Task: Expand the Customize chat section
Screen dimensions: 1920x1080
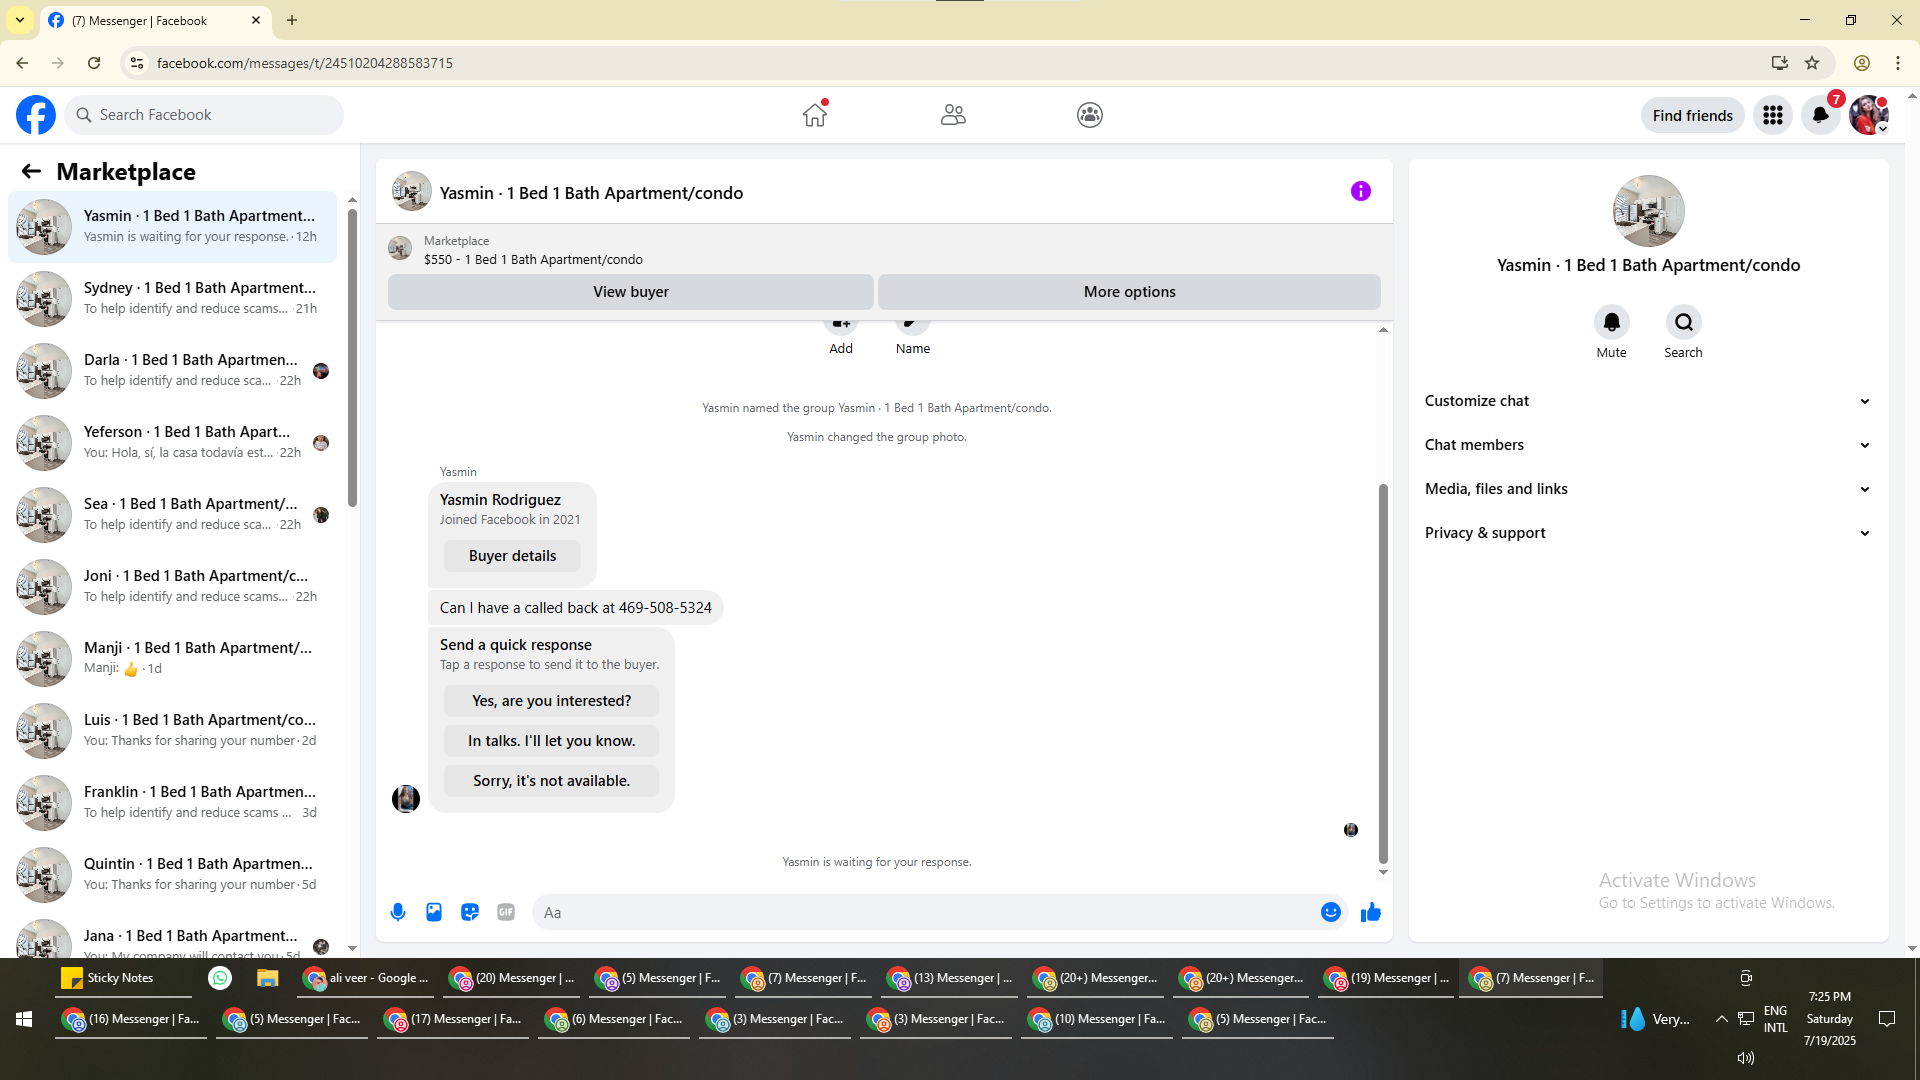Action: click(1647, 401)
